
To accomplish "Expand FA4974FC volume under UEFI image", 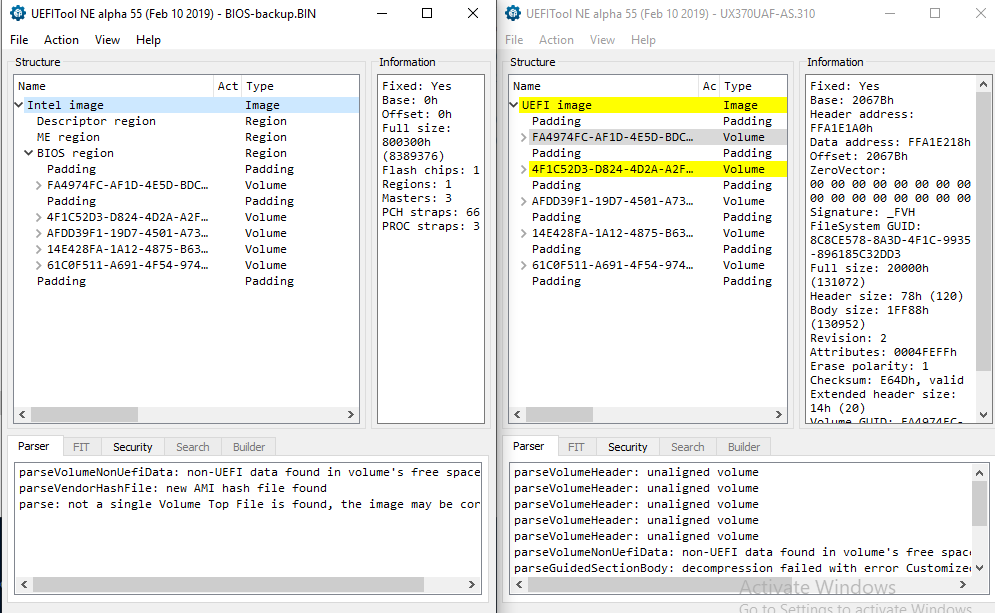I will [524, 137].
